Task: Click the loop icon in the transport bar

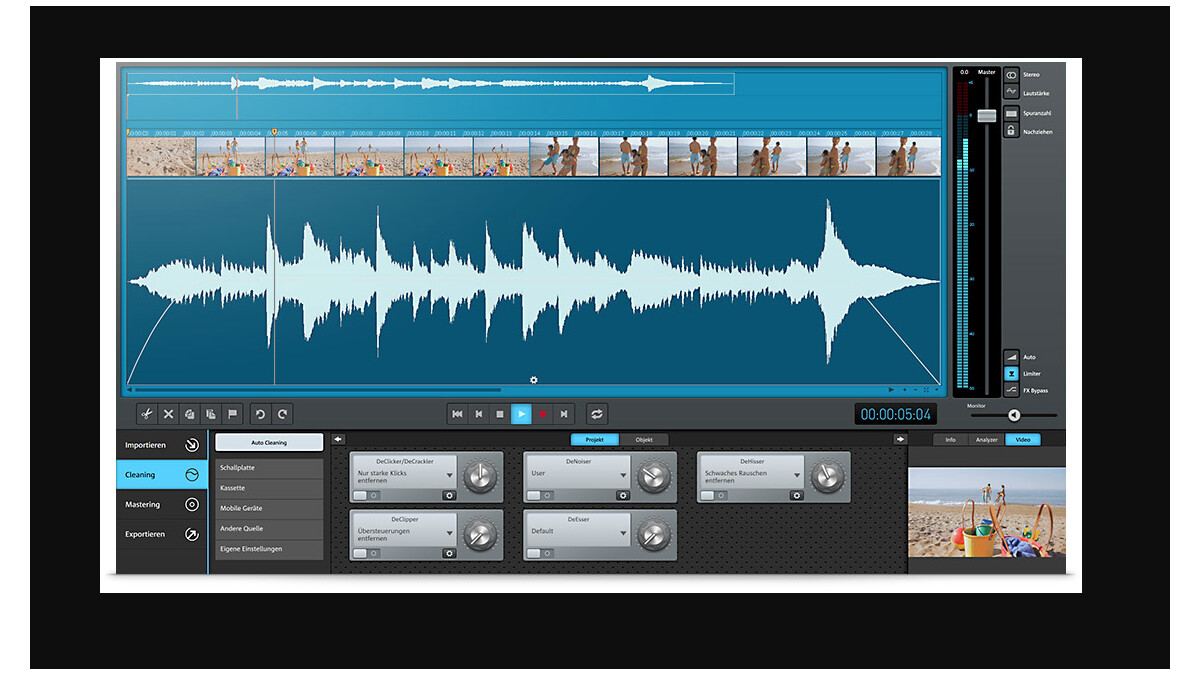Action: pyautogui.click(x=597, y=413)
